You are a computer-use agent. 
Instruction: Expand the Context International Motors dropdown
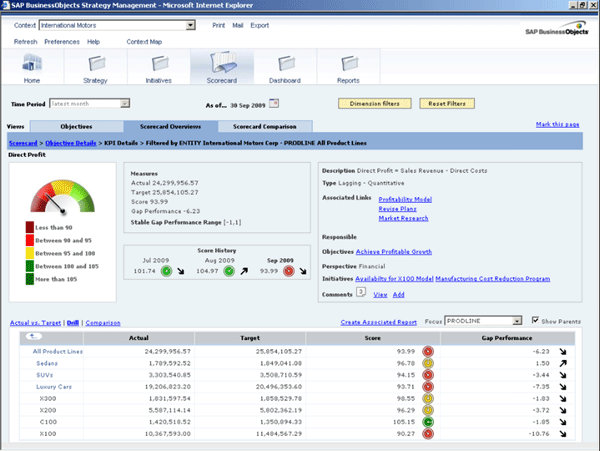point(191,24)
